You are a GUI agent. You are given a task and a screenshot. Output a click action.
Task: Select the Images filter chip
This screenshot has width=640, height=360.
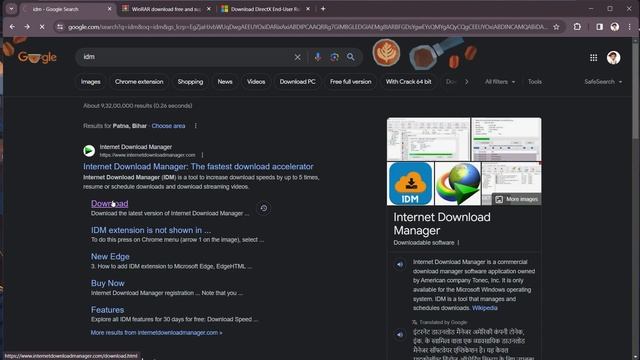tap(91, 82)
